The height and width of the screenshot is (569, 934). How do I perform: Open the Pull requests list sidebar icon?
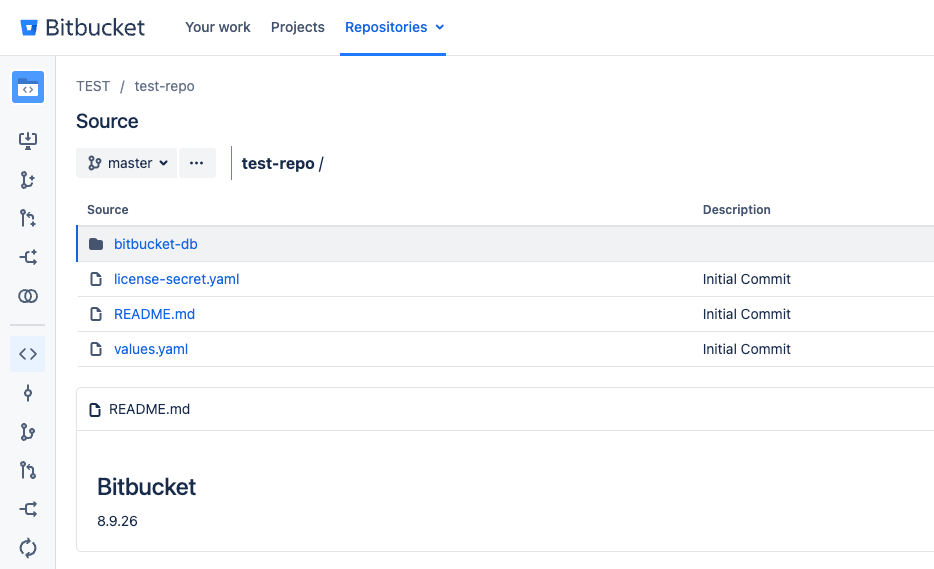point(28,471)
